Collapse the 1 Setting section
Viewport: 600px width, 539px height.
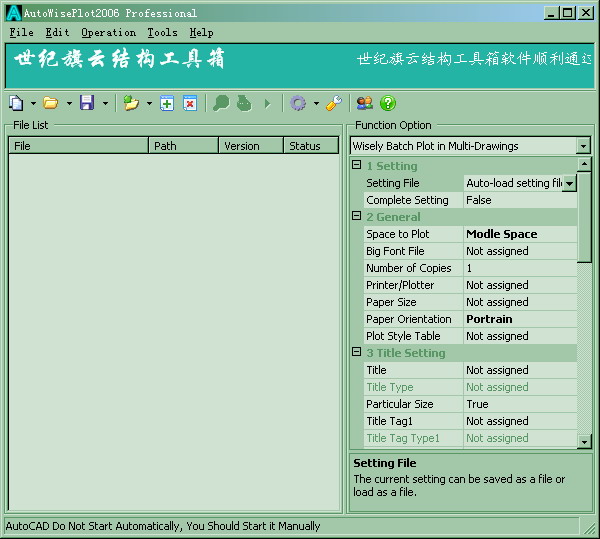coord(356,165)
